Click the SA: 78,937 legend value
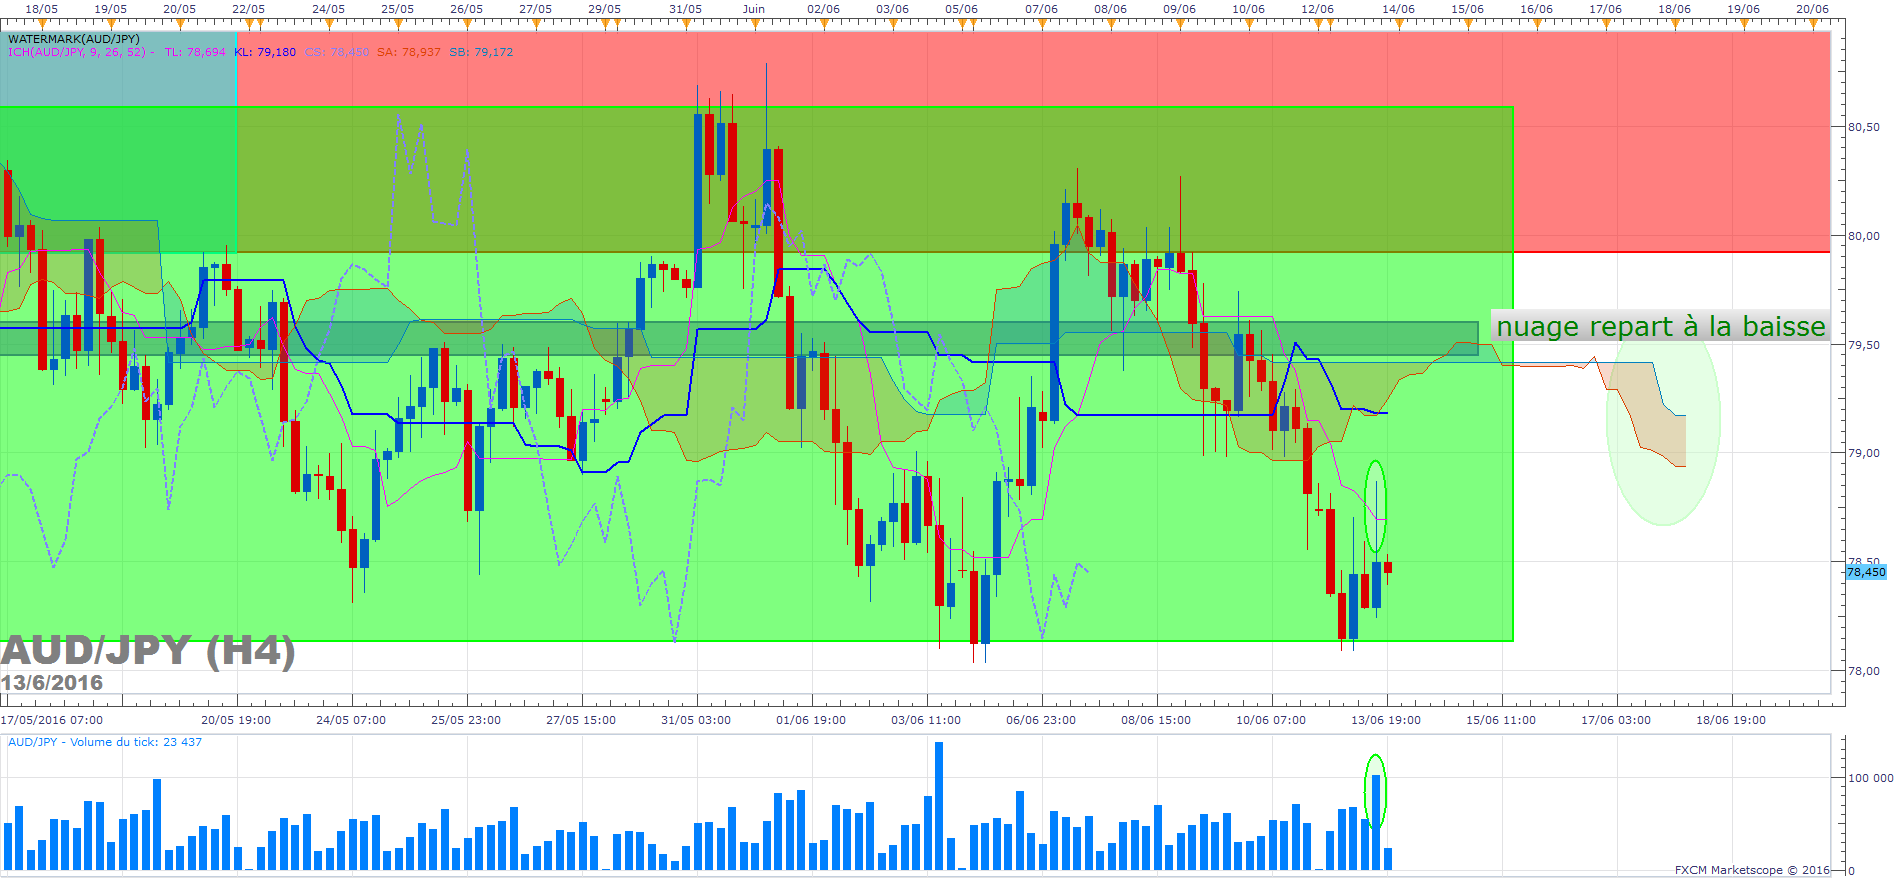The image size is (1903, 878). coord(409,52)
